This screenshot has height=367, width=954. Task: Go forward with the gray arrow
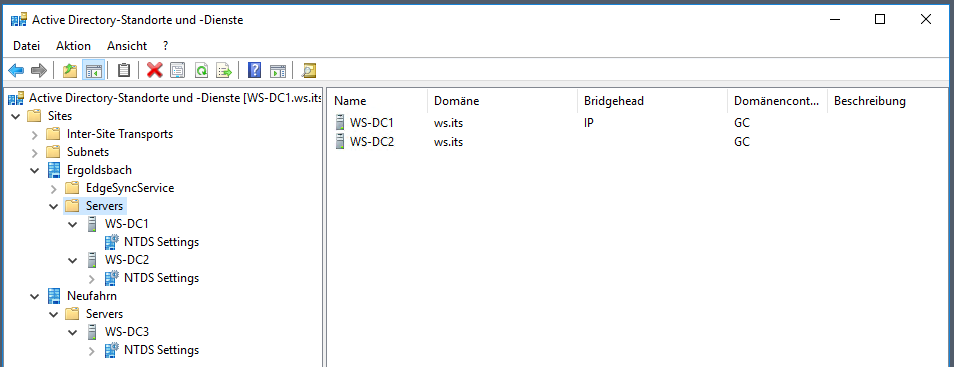[x=38, y=71]
